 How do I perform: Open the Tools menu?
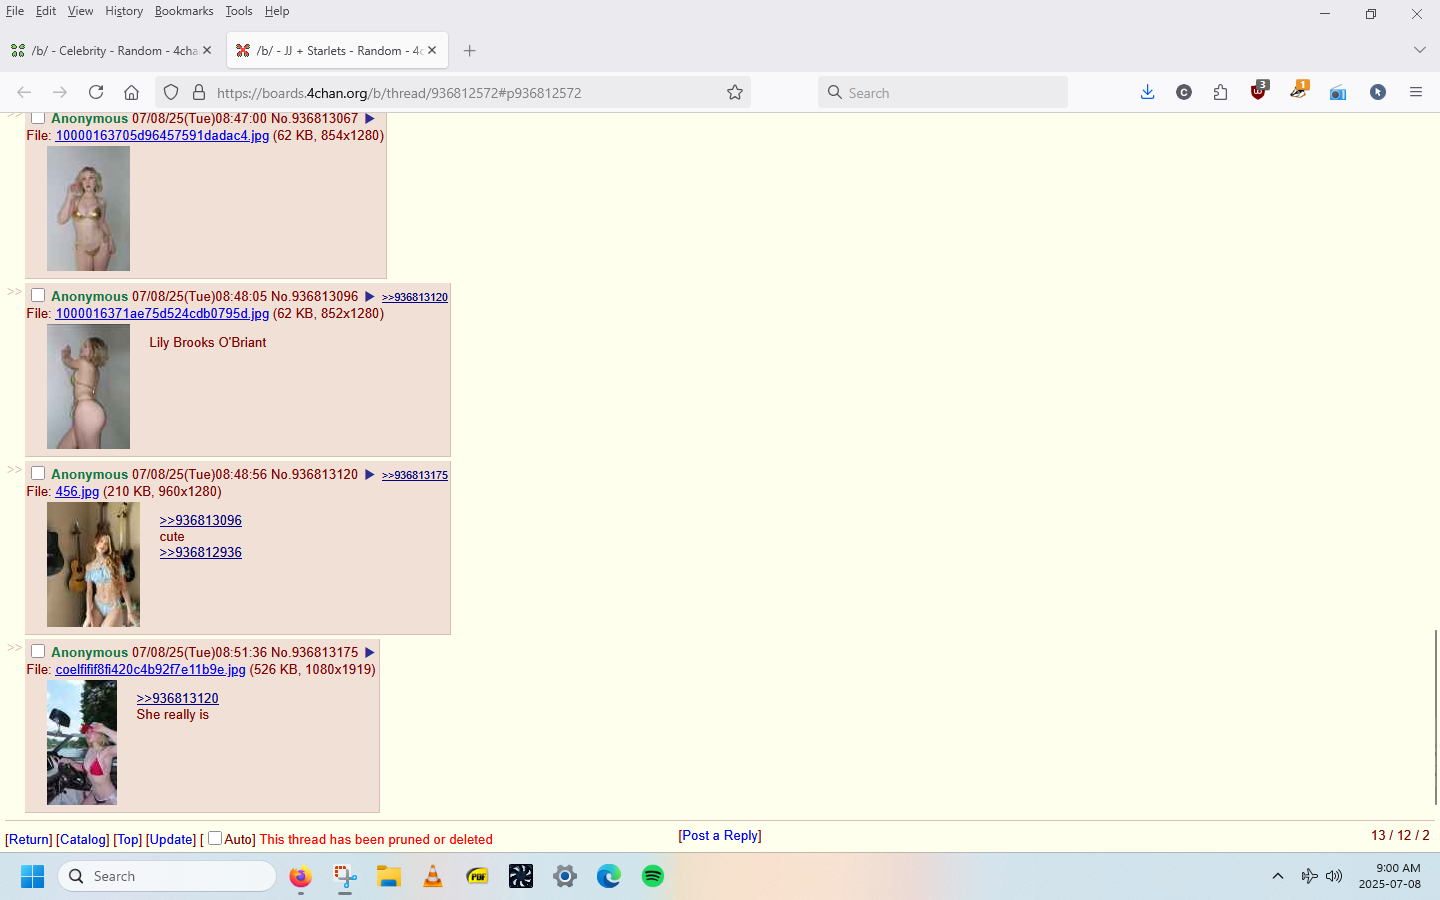tap(239, 11)
